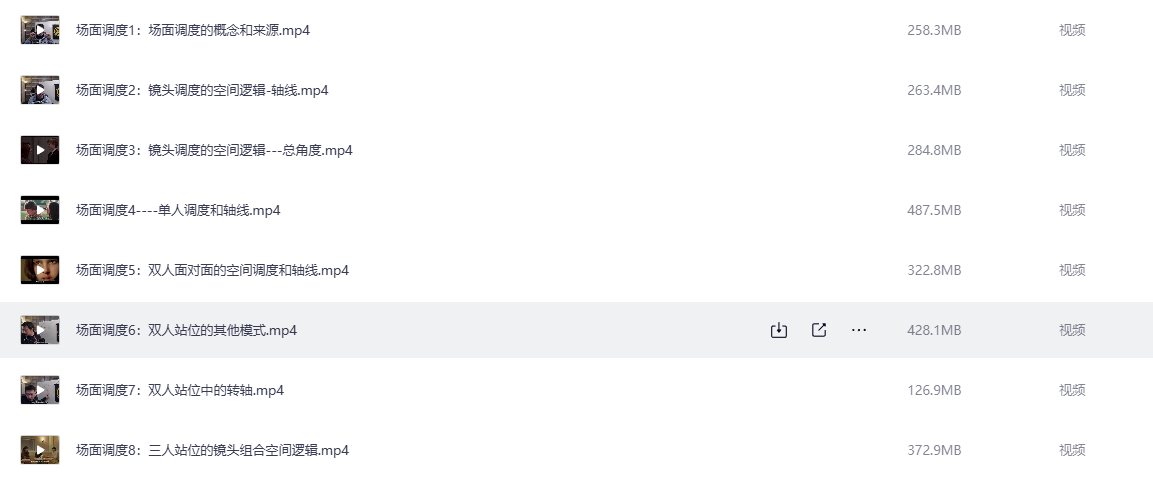Open 场面调度7：双人站位中的转轴.mp4
The height and width of the screenshot is (480, 1153).
(180, 390)
